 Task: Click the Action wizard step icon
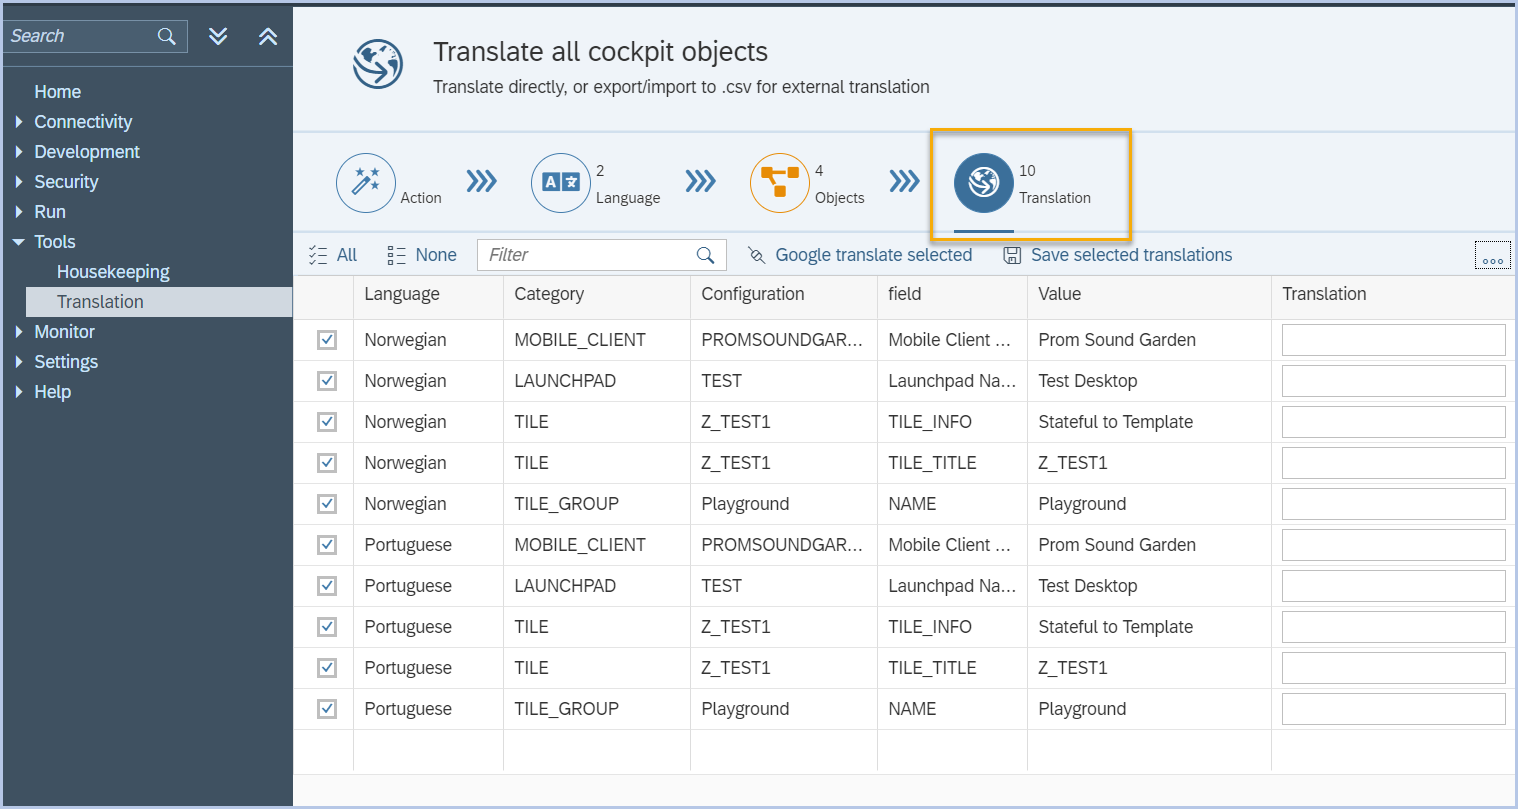click(x=366, y=183)
